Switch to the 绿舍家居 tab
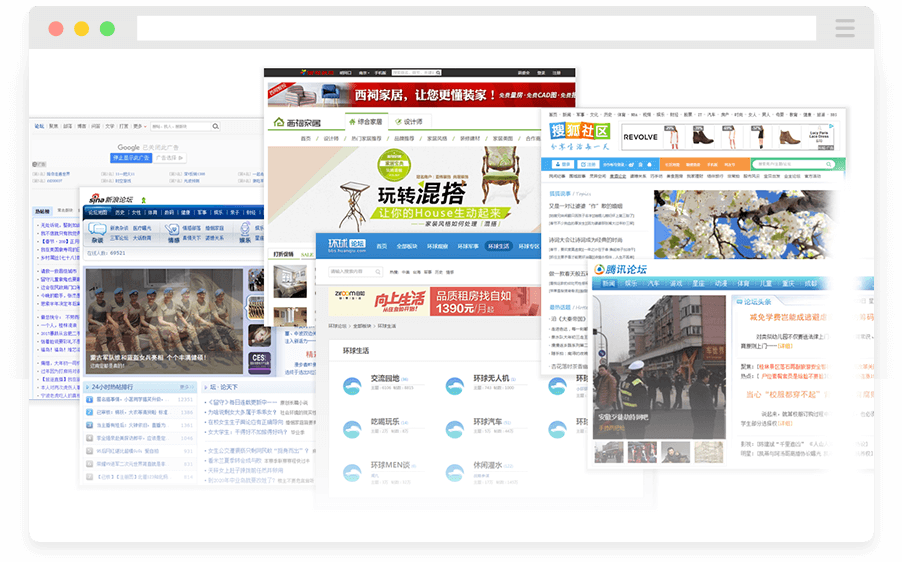The width and height of the screenshot is (902, 562). coord(366,122)
